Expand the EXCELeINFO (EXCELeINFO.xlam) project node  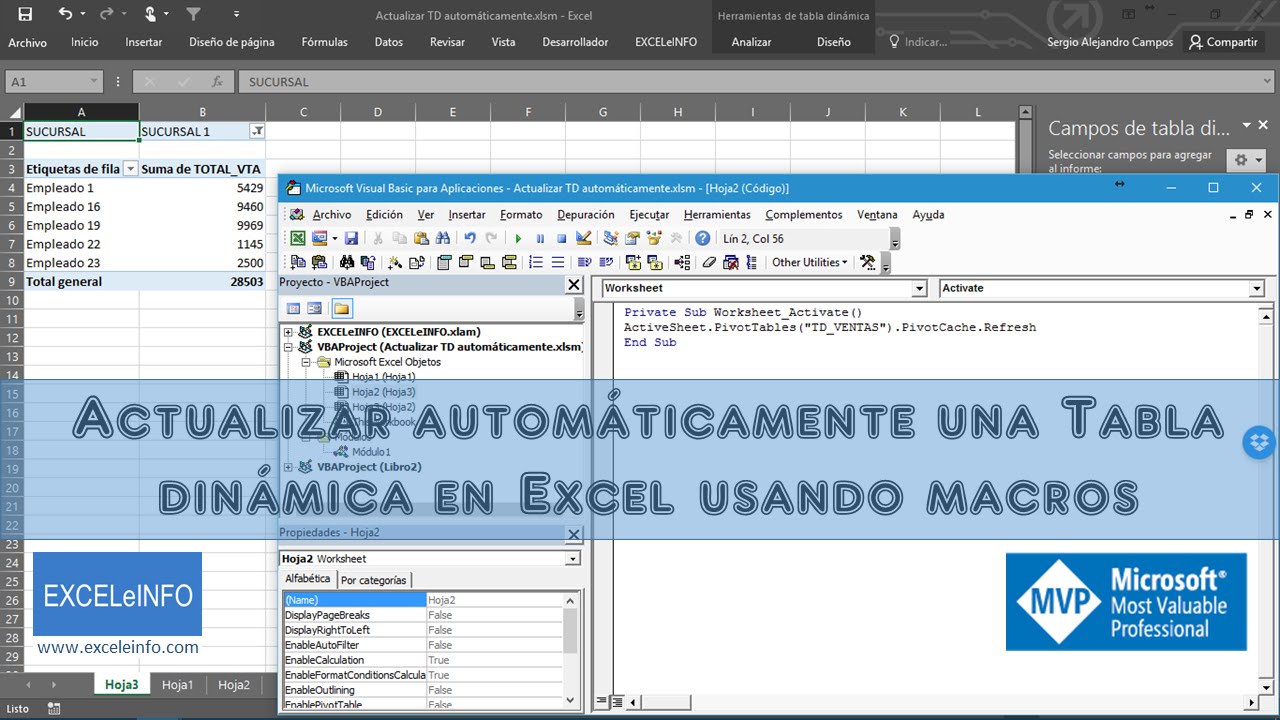coord(289,332)
